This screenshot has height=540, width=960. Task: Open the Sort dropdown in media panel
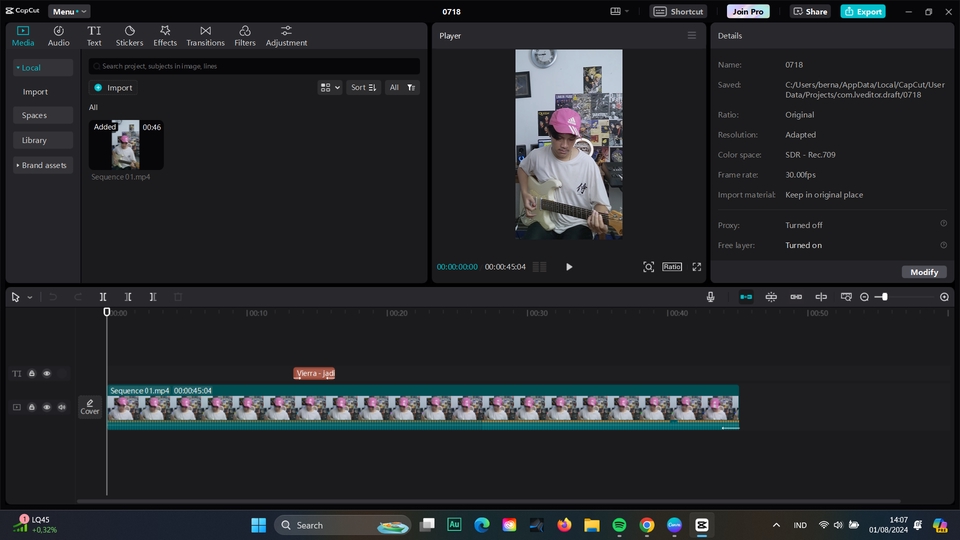point(364,88)
